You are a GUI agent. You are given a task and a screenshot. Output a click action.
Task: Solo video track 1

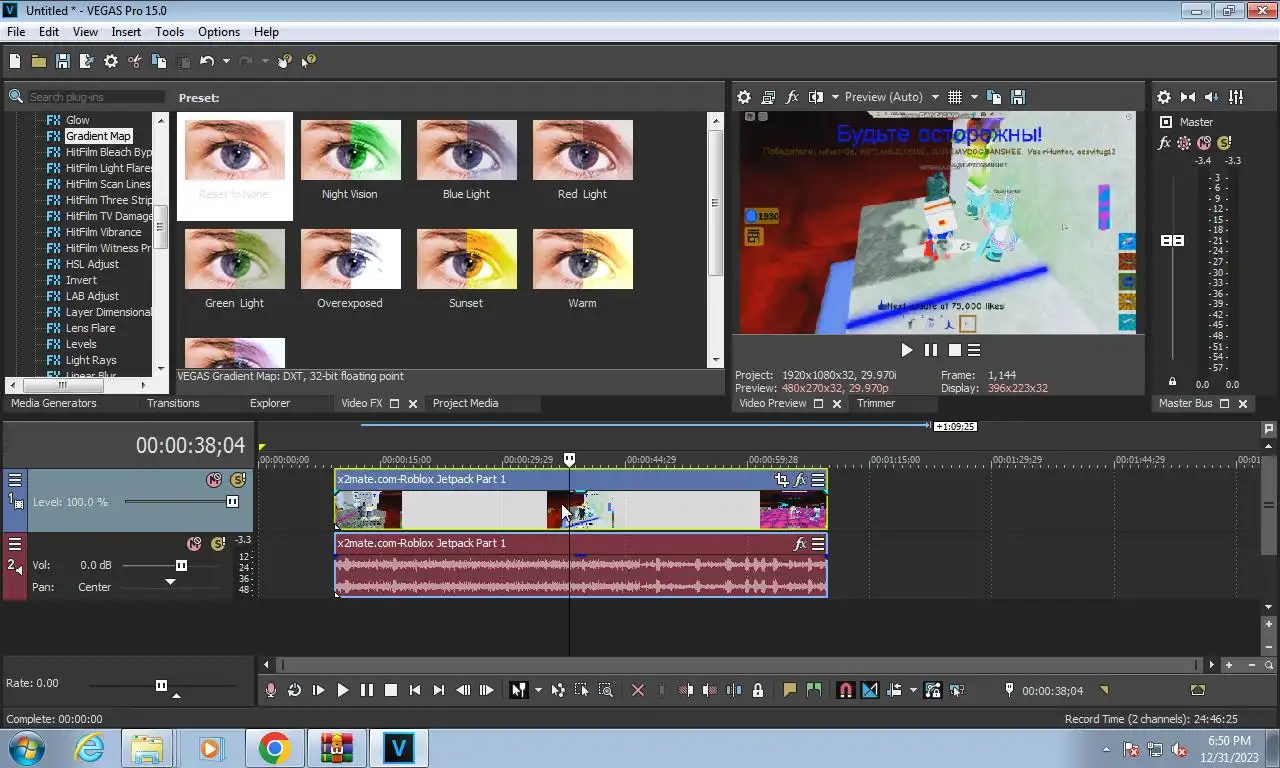(237, 480)
